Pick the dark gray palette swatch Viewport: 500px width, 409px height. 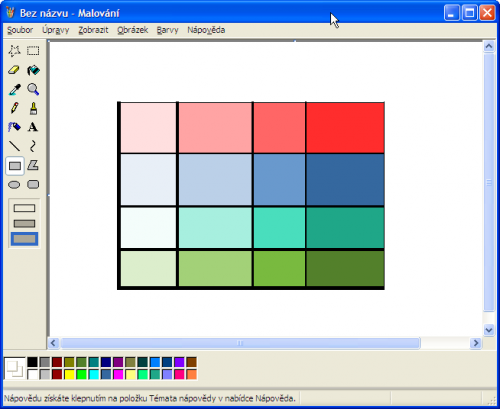coord(45,362)
